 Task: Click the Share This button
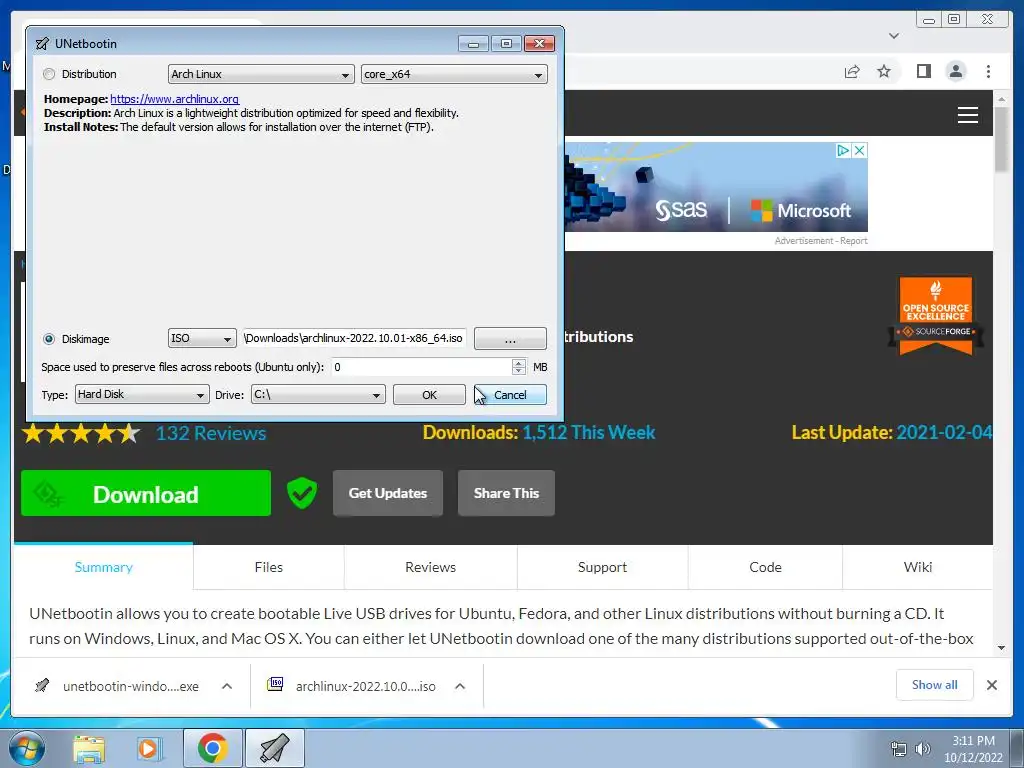click(506, 493)
